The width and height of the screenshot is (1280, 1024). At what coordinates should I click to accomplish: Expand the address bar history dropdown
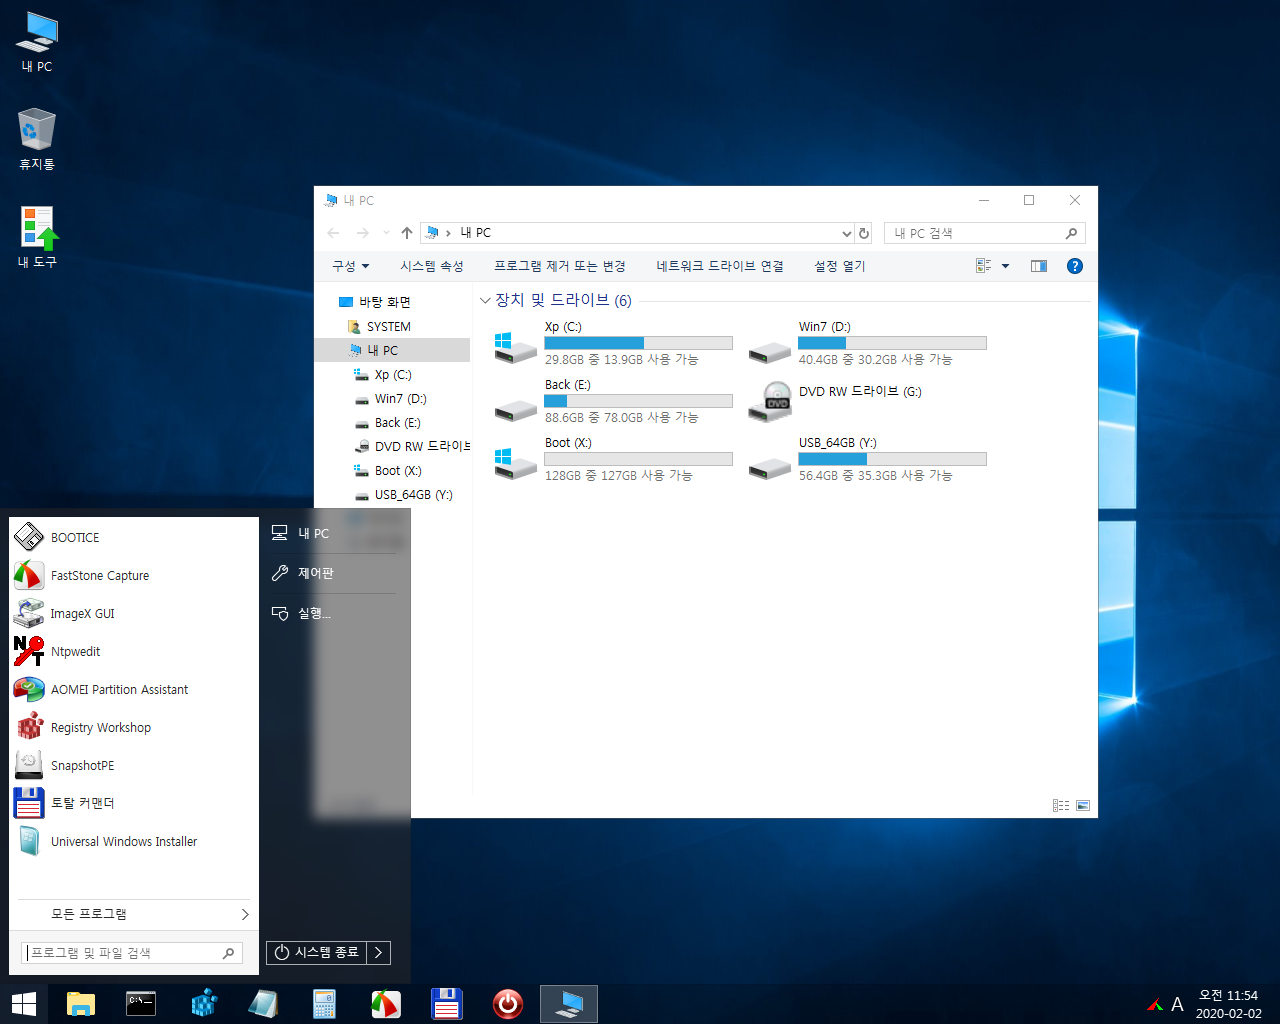[847, 233]
